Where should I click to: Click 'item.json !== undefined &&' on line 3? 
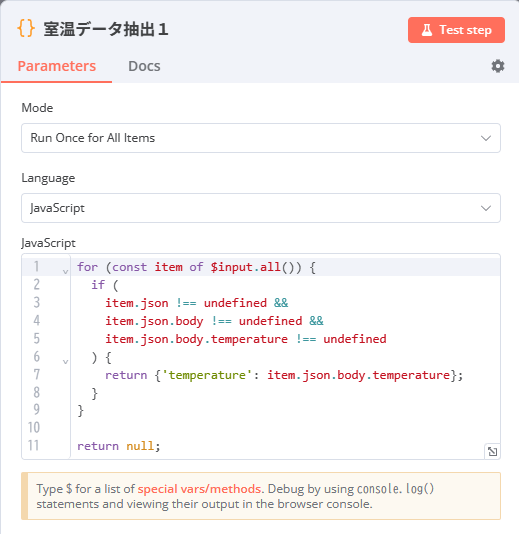(x=196, y=303)
